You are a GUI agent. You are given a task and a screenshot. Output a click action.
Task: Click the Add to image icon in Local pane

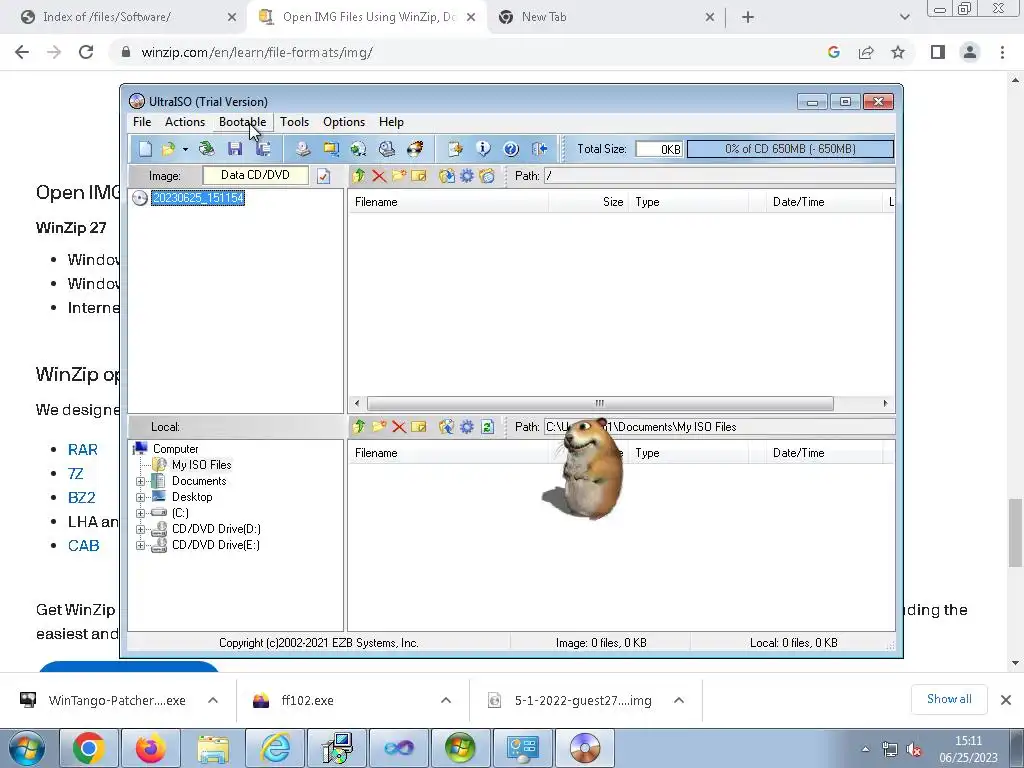pos(447,426)
